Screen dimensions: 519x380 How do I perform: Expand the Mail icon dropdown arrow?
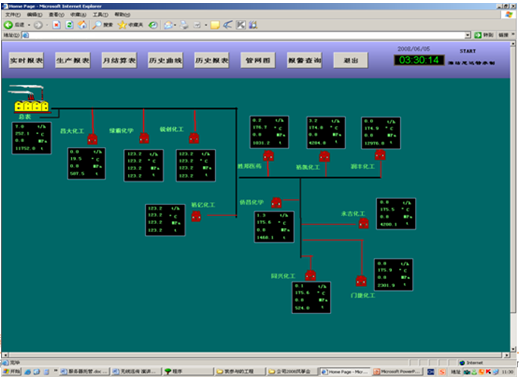(175, 25)
